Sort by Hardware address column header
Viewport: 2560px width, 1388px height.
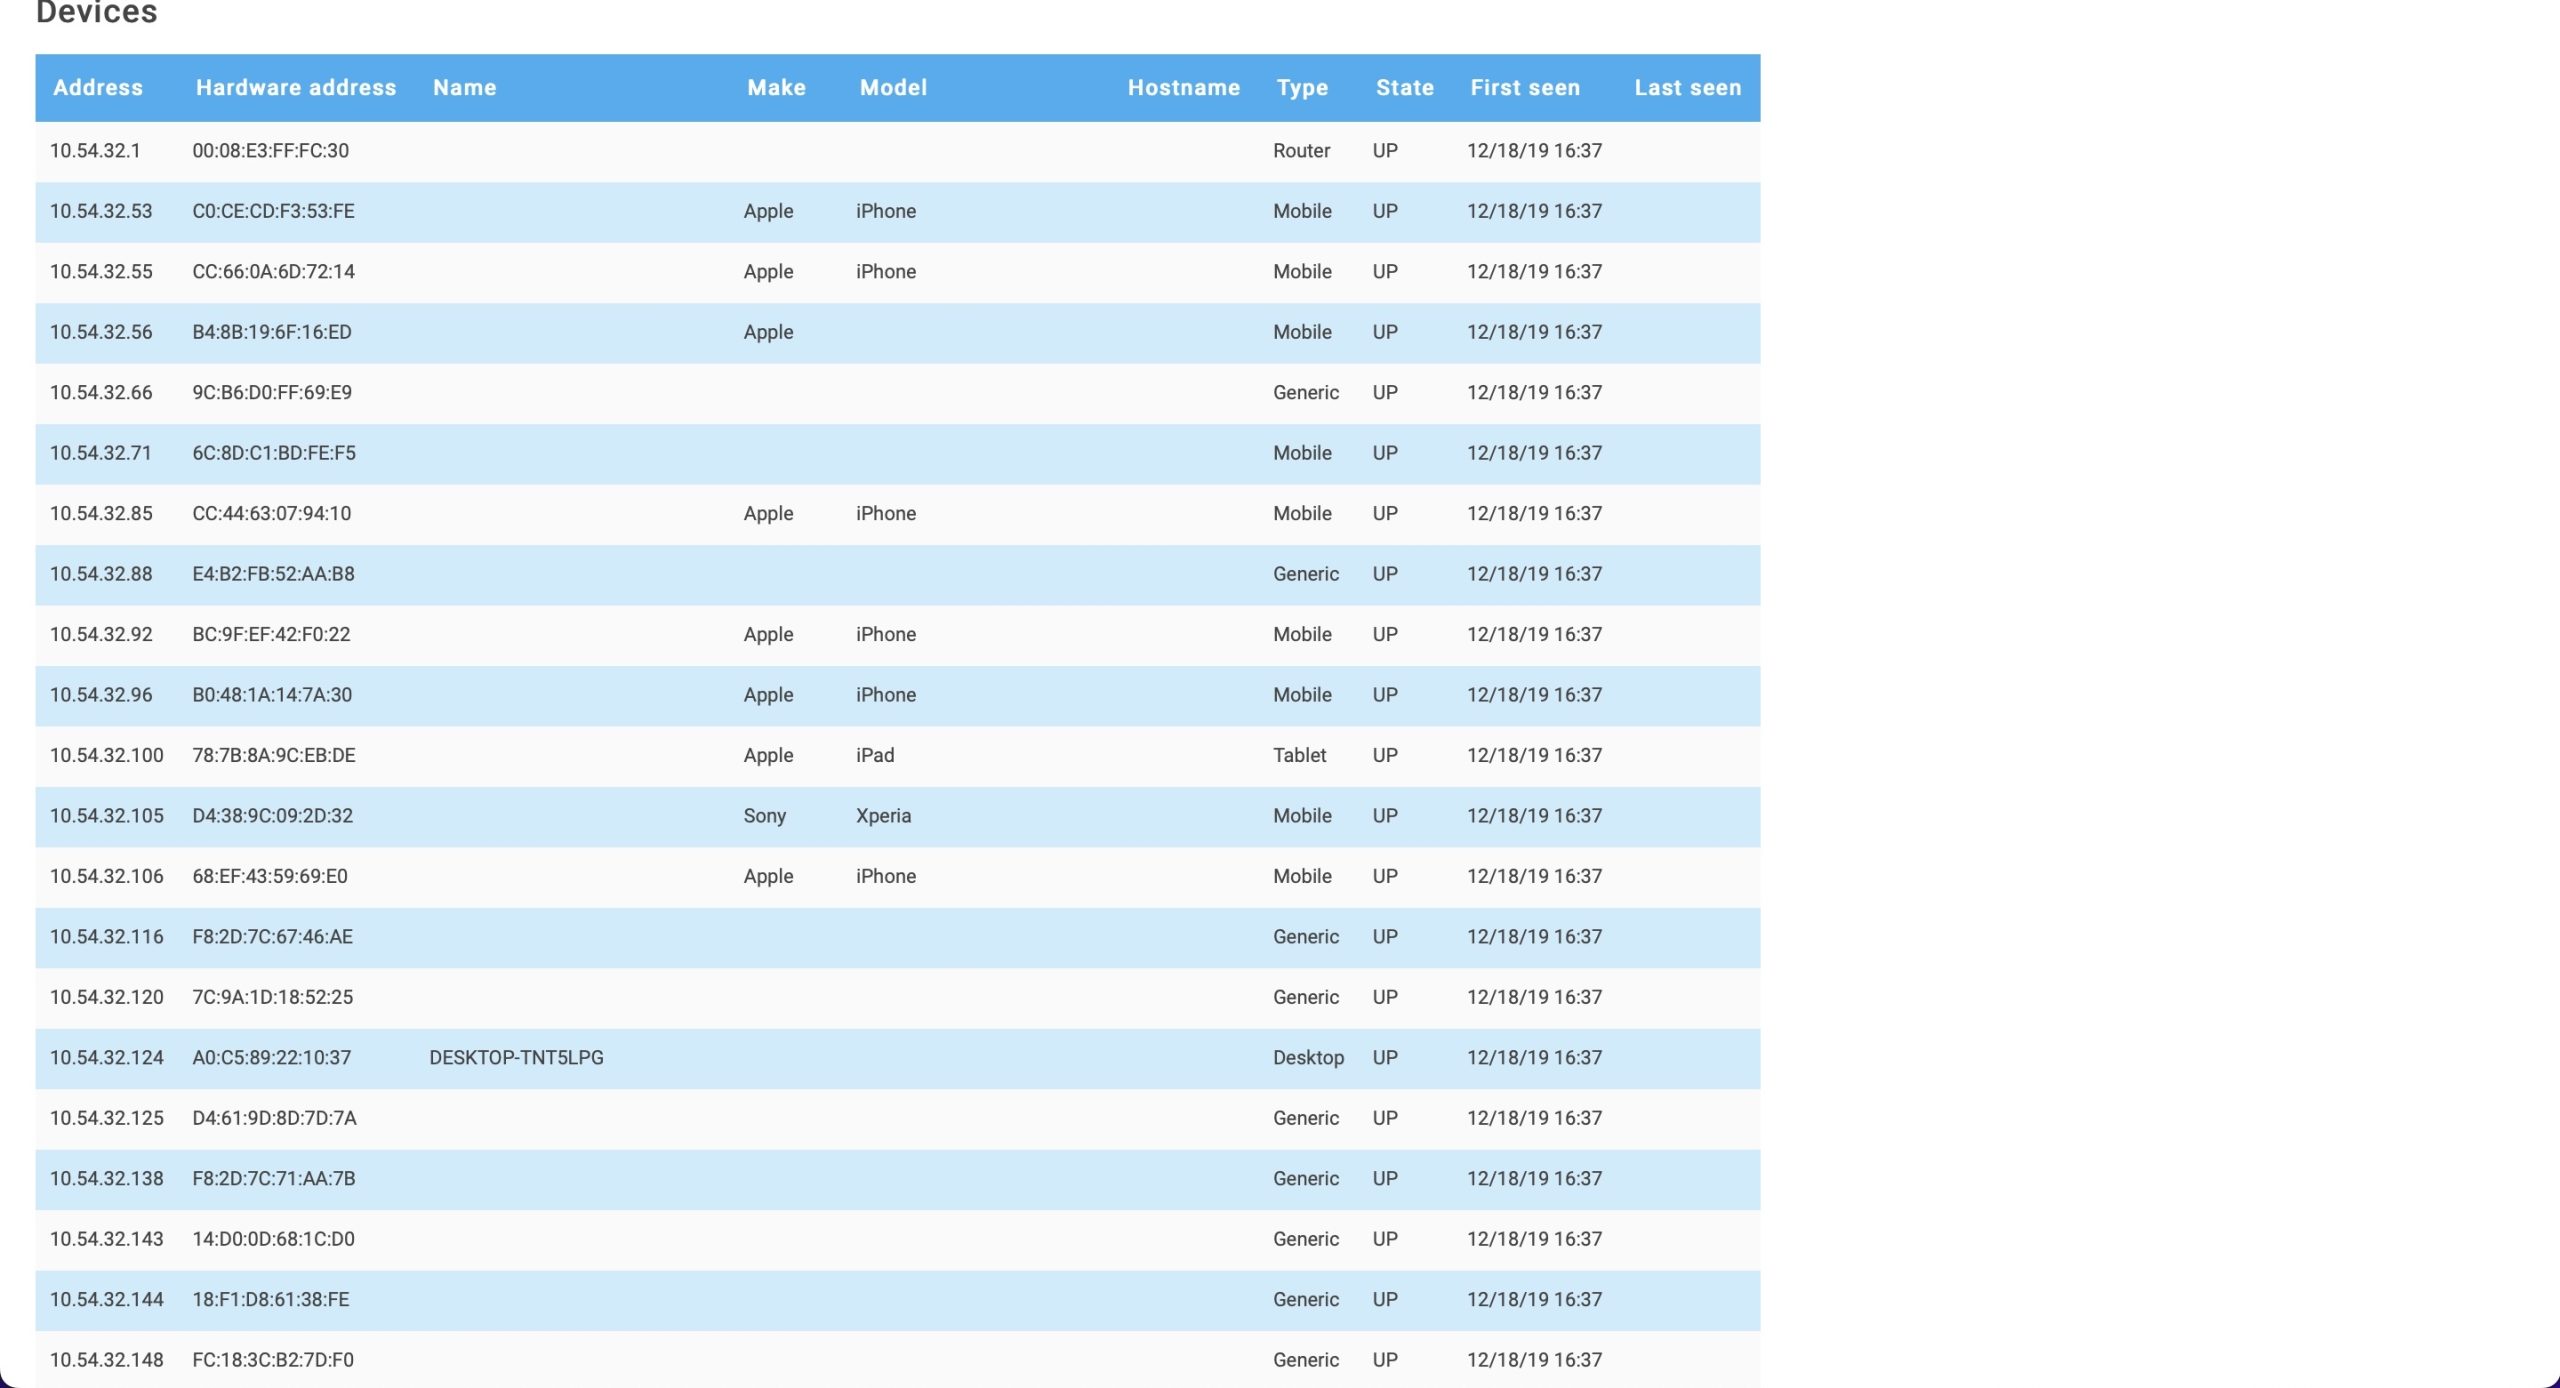pos(295,88)
